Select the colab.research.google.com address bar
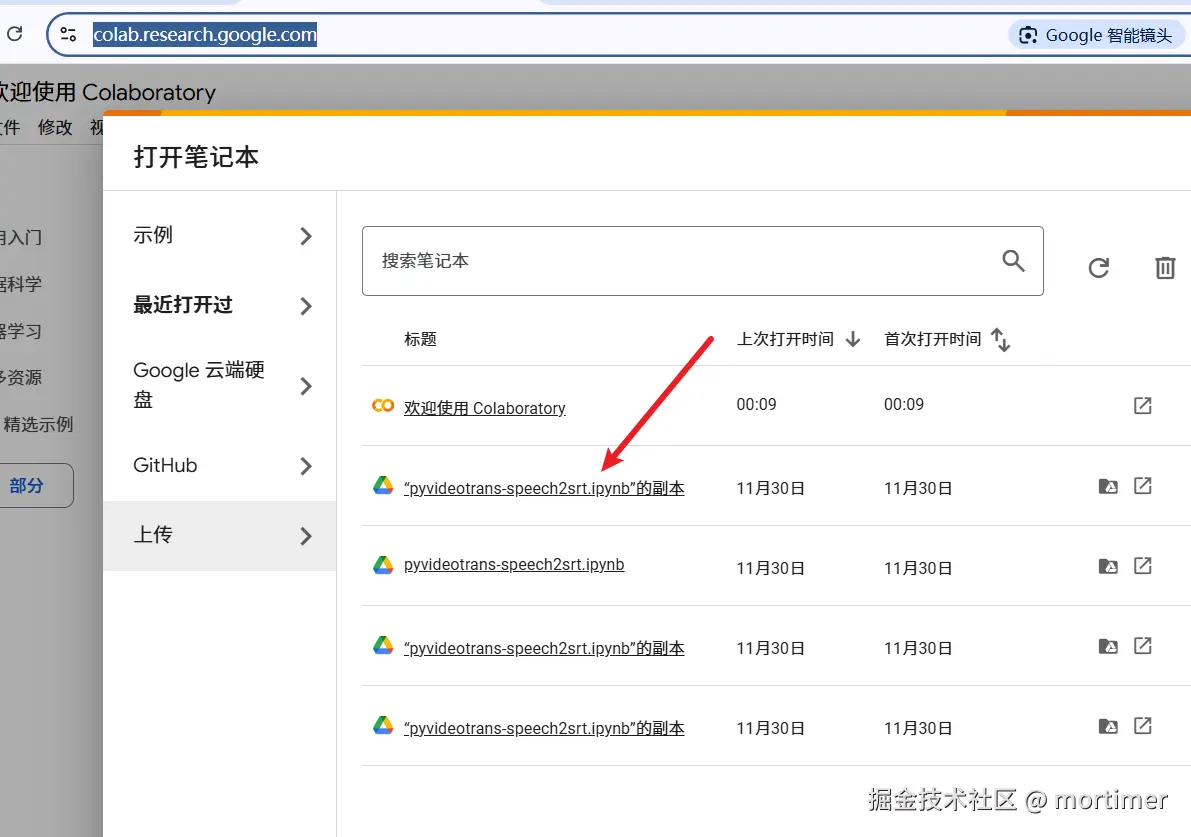 [205, 34]
